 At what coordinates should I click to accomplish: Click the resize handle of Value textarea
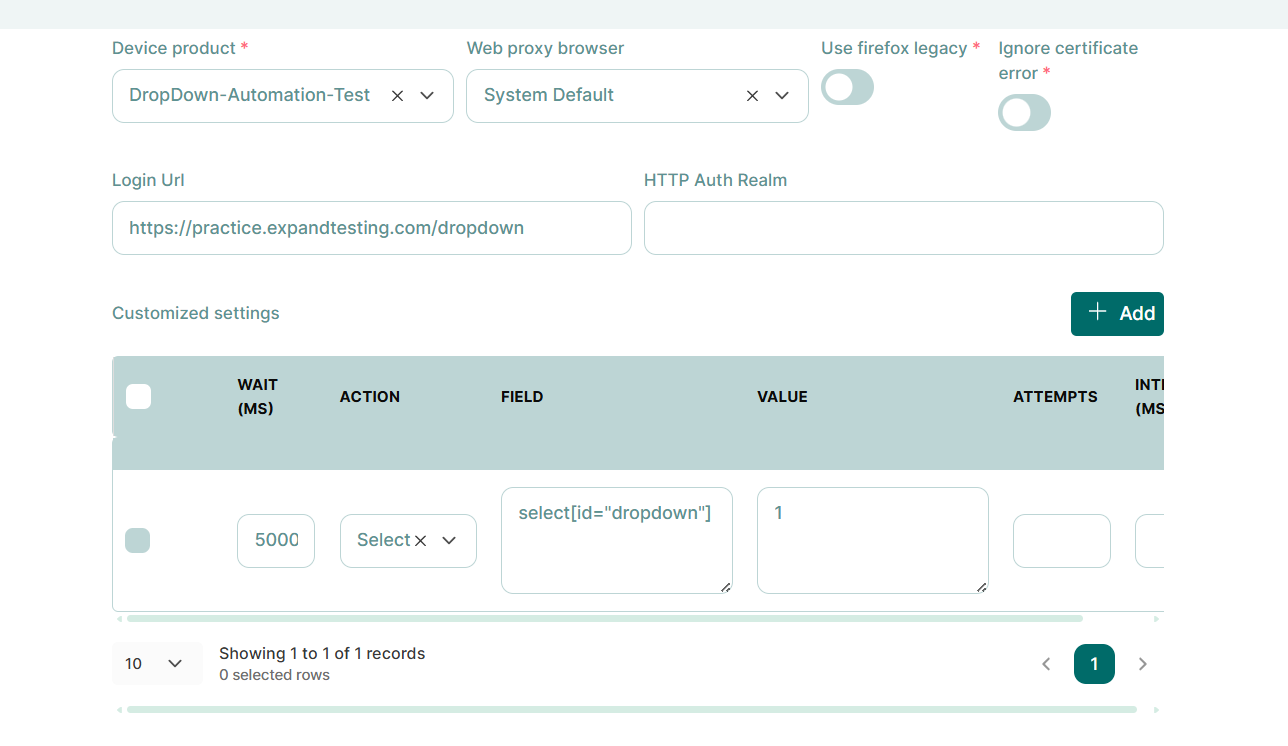(981, 587)
